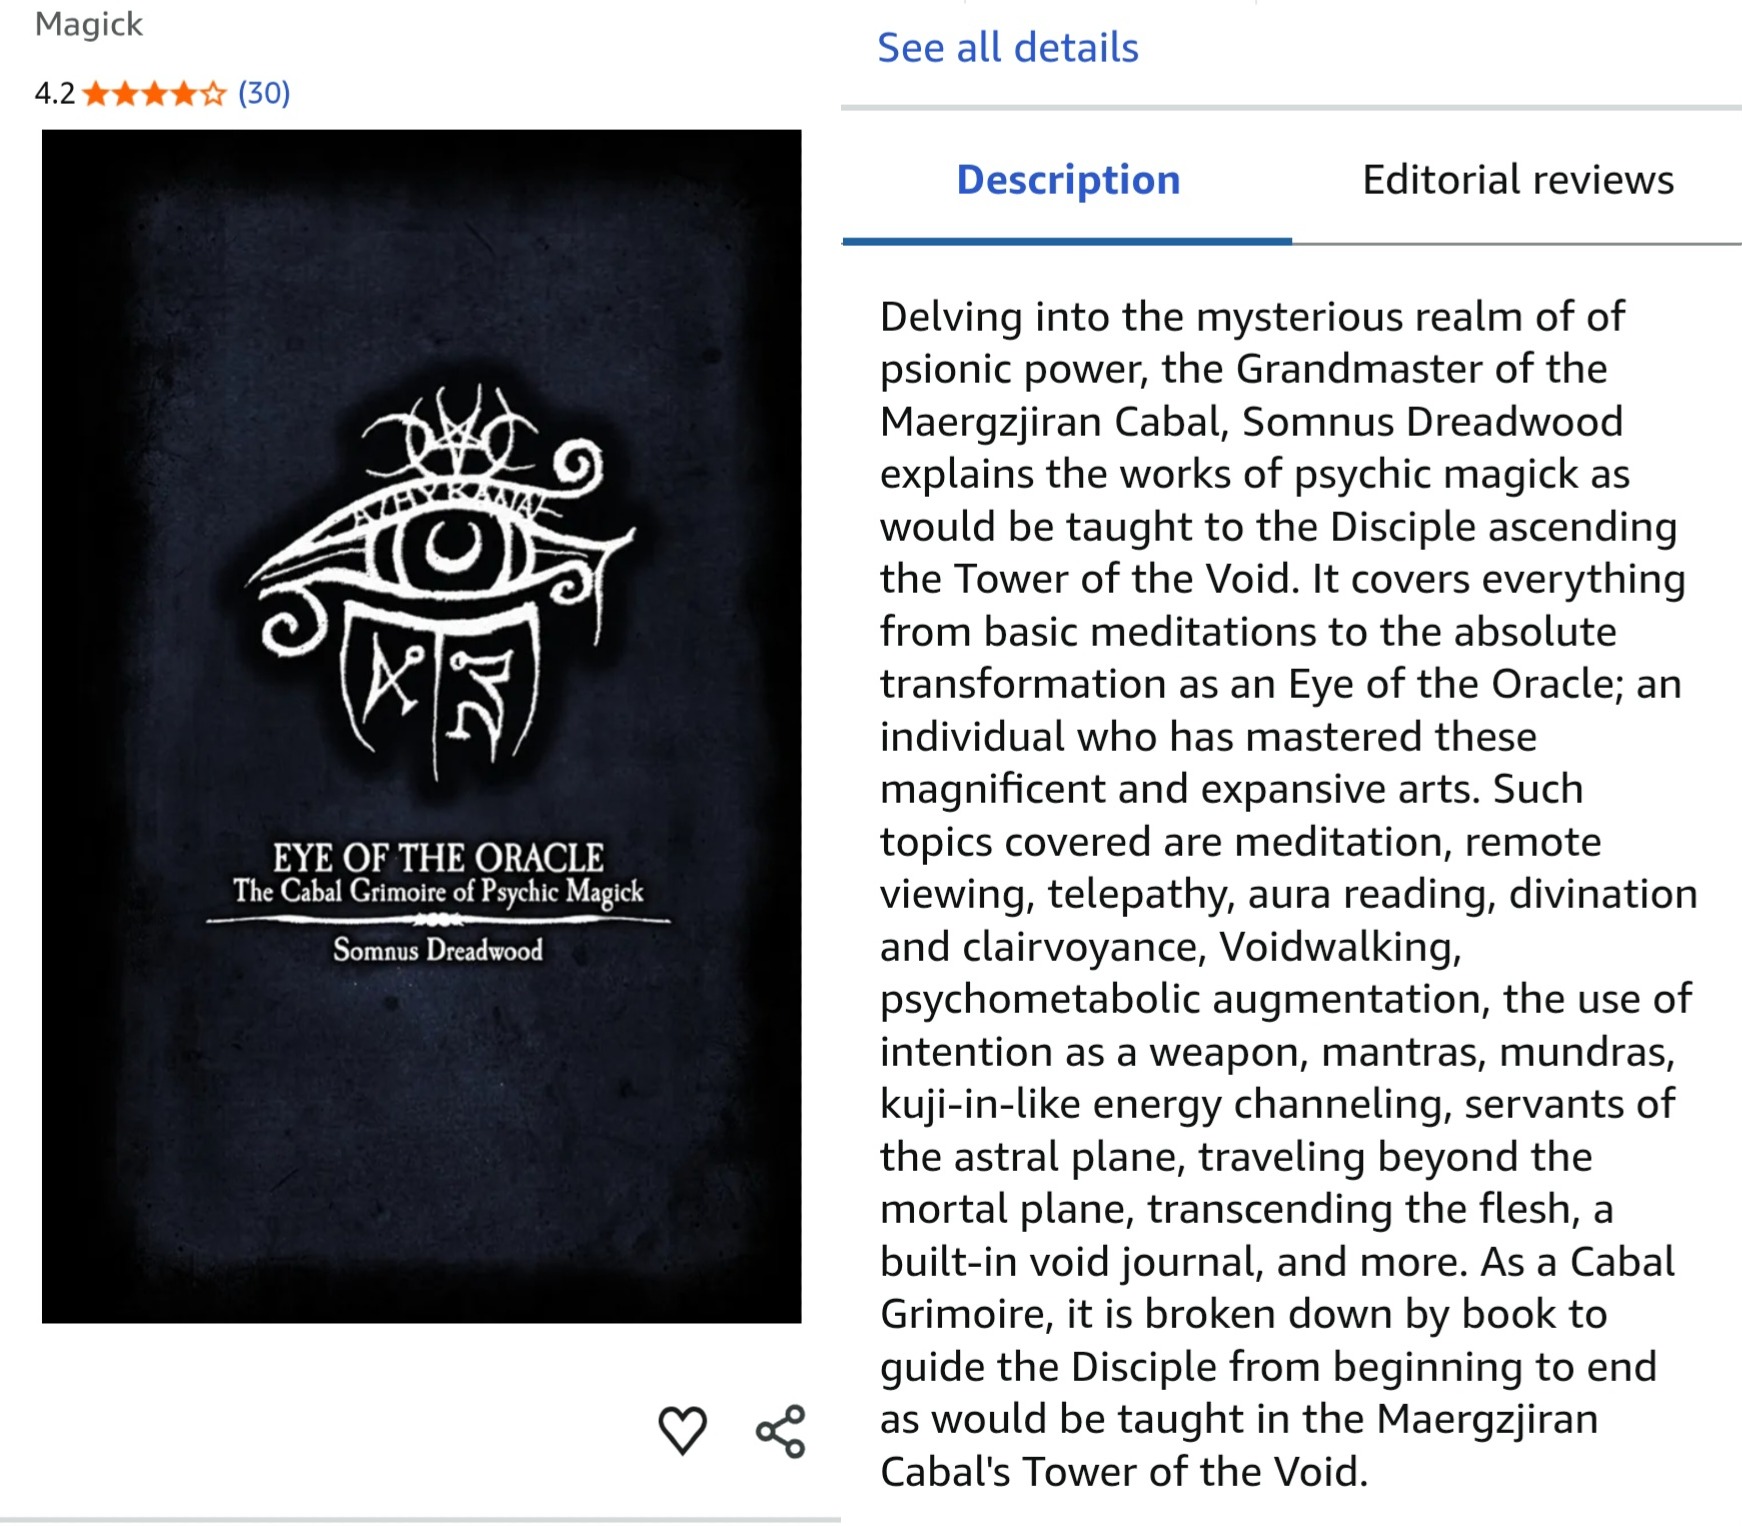This screenshot has height=1526, width=1742.
Task: Click the share icon below cover
Action: [x=780, y=1430]
